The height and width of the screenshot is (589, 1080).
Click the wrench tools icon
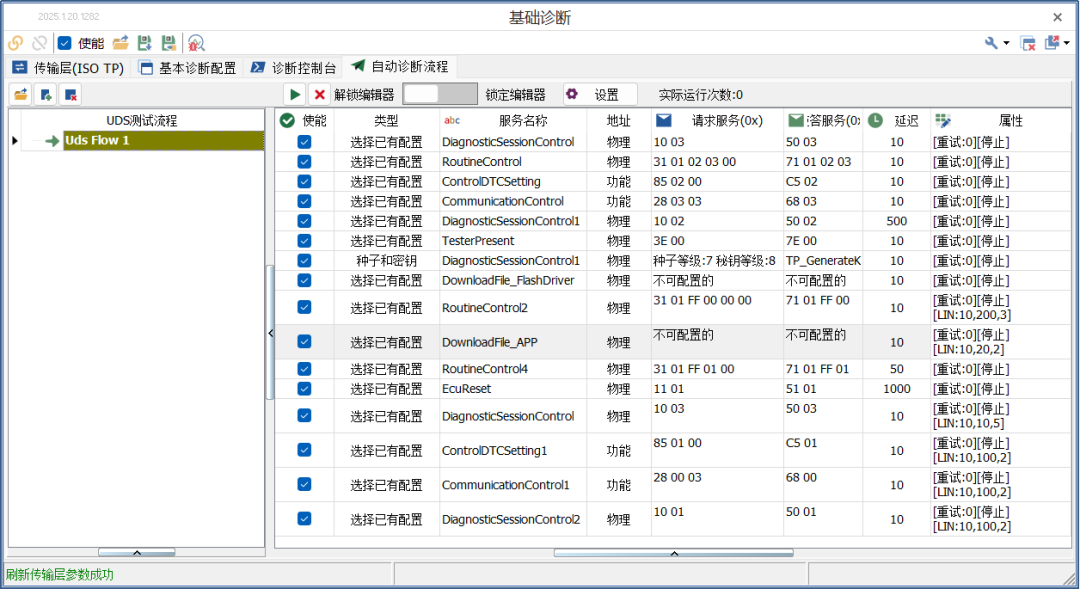(x=990, y=43)
